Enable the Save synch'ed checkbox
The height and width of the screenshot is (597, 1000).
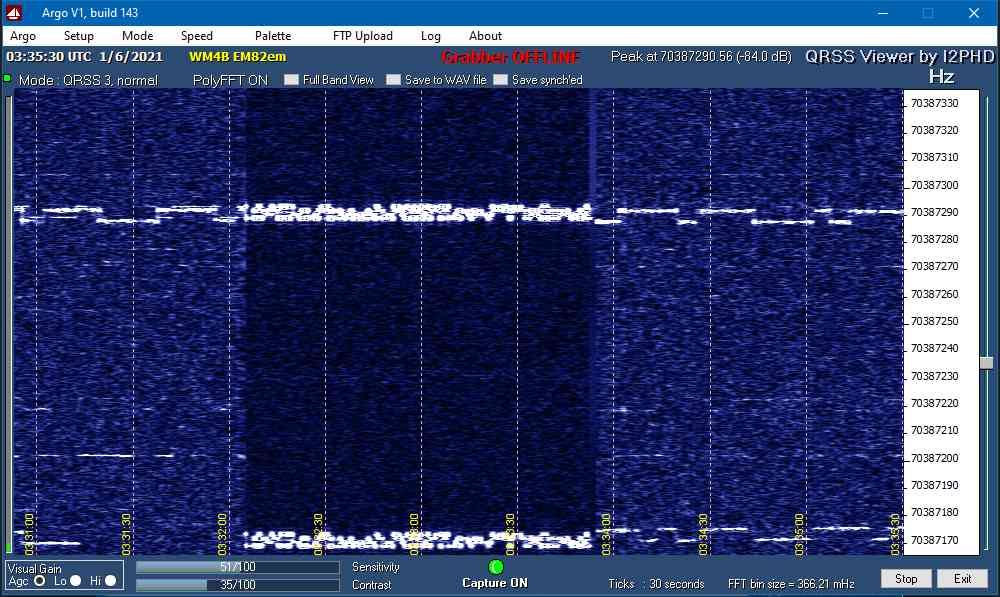coord(501,80)
